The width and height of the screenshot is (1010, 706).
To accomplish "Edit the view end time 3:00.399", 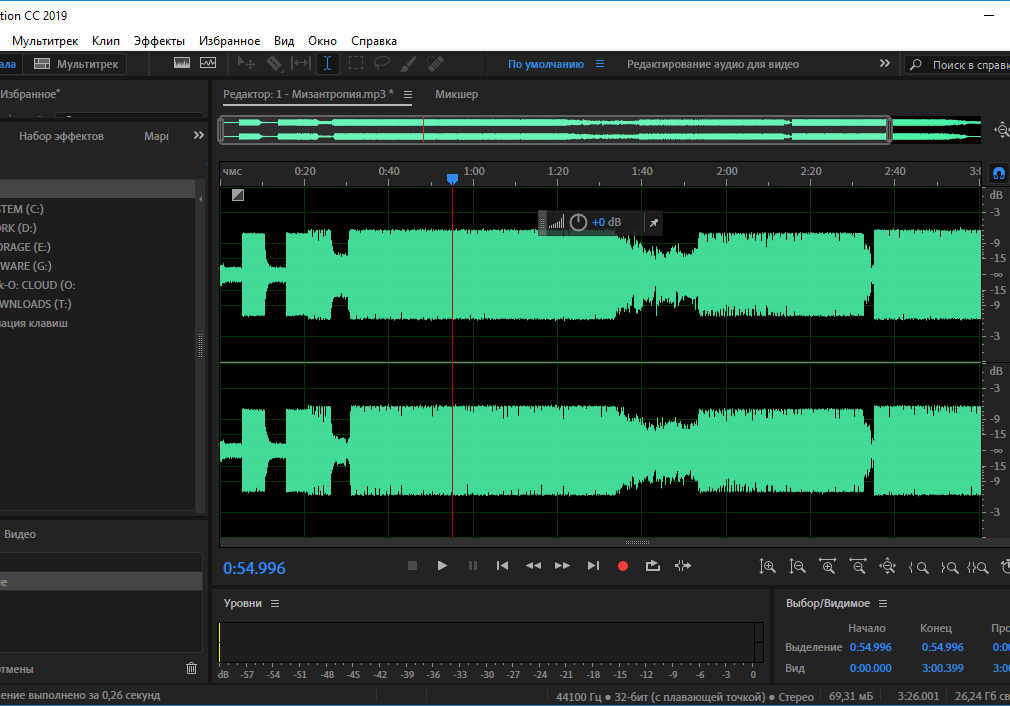I will [942, 668].
